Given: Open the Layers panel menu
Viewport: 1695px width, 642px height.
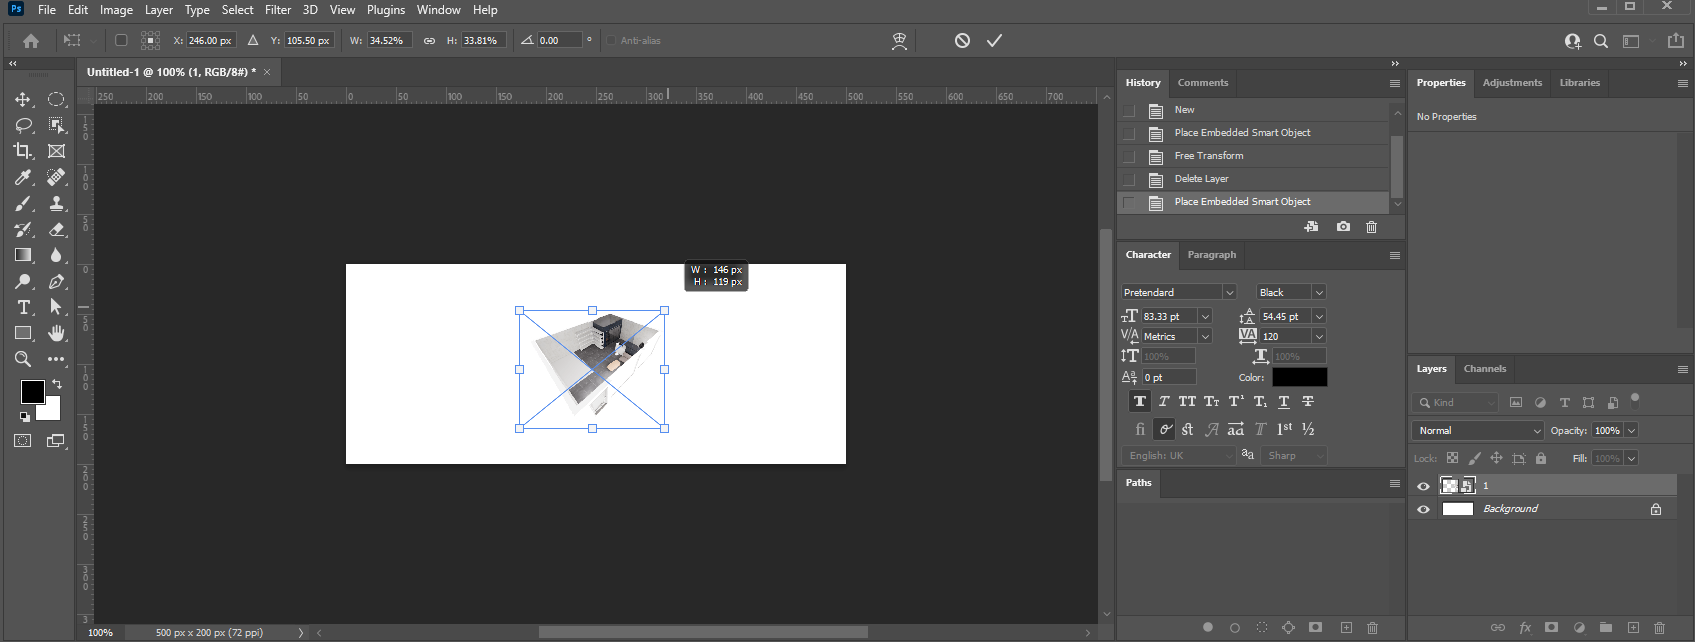Looking at the screenshot, I should pos(1682,369).
